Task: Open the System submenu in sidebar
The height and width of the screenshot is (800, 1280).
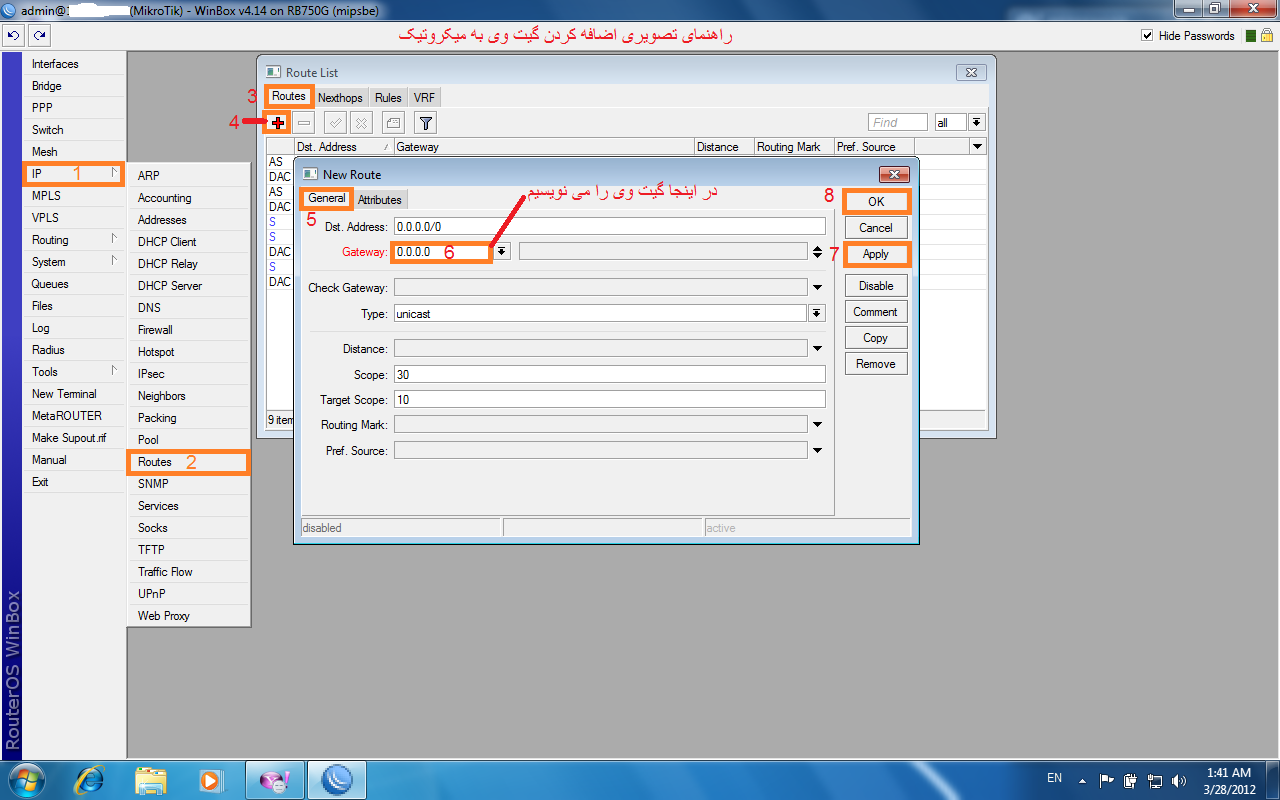Action: point(74,262)
